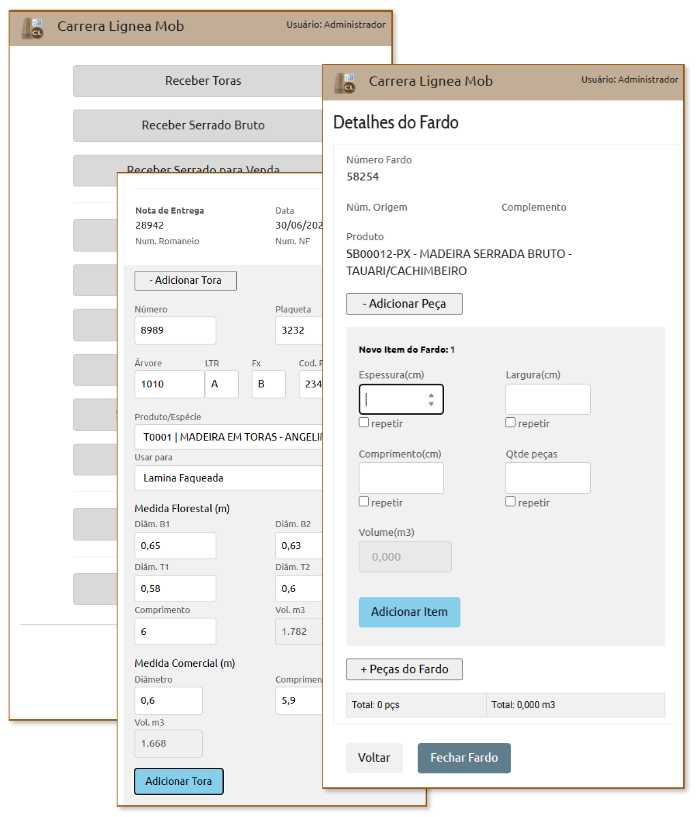This screenshot has height=817, width=696.
Task: Focus the Largura(cm) input field
Action: point(547,399)
